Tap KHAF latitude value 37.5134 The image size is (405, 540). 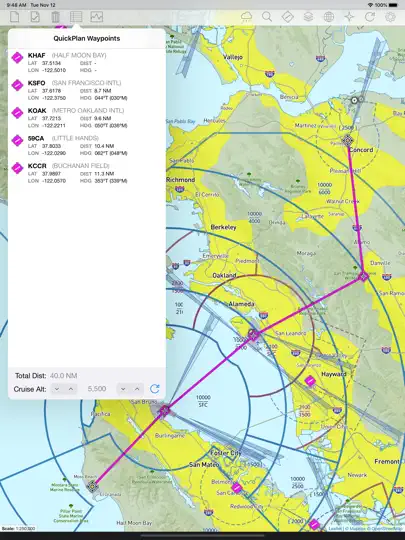[51, 63]
